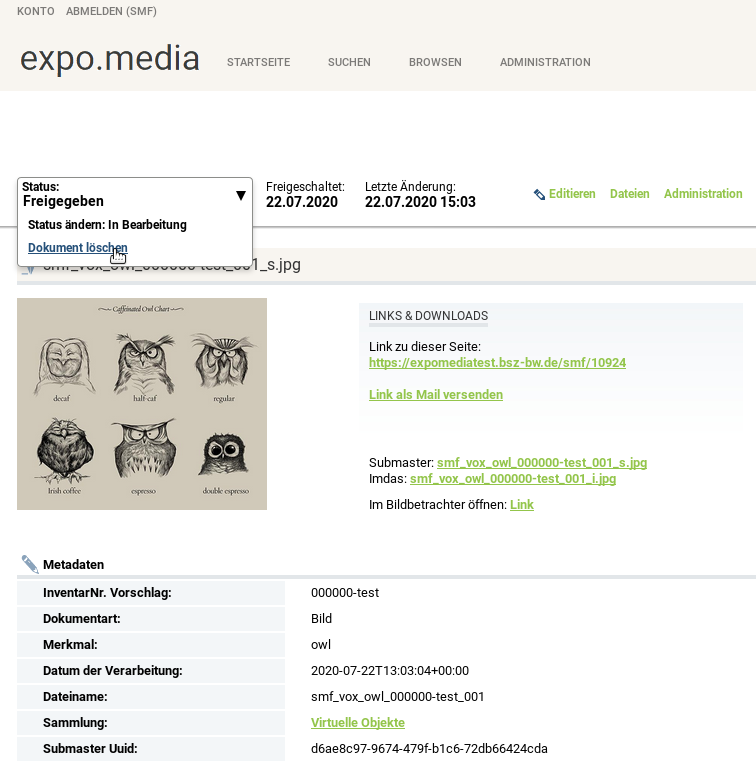Click the 'Submaster Uuid:' label
Image resolution: width=756 pixels, height=784 pixels.
pos(90,748)
